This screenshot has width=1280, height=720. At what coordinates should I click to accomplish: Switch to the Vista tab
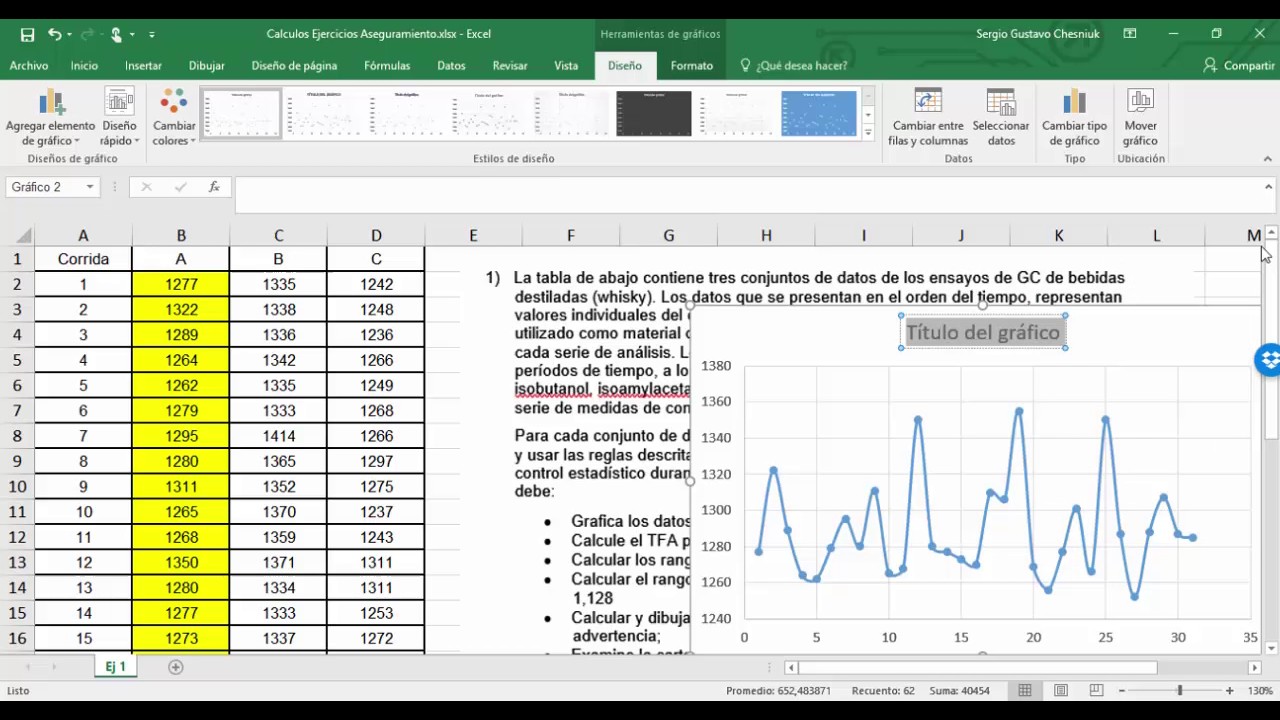click(566, 65)
